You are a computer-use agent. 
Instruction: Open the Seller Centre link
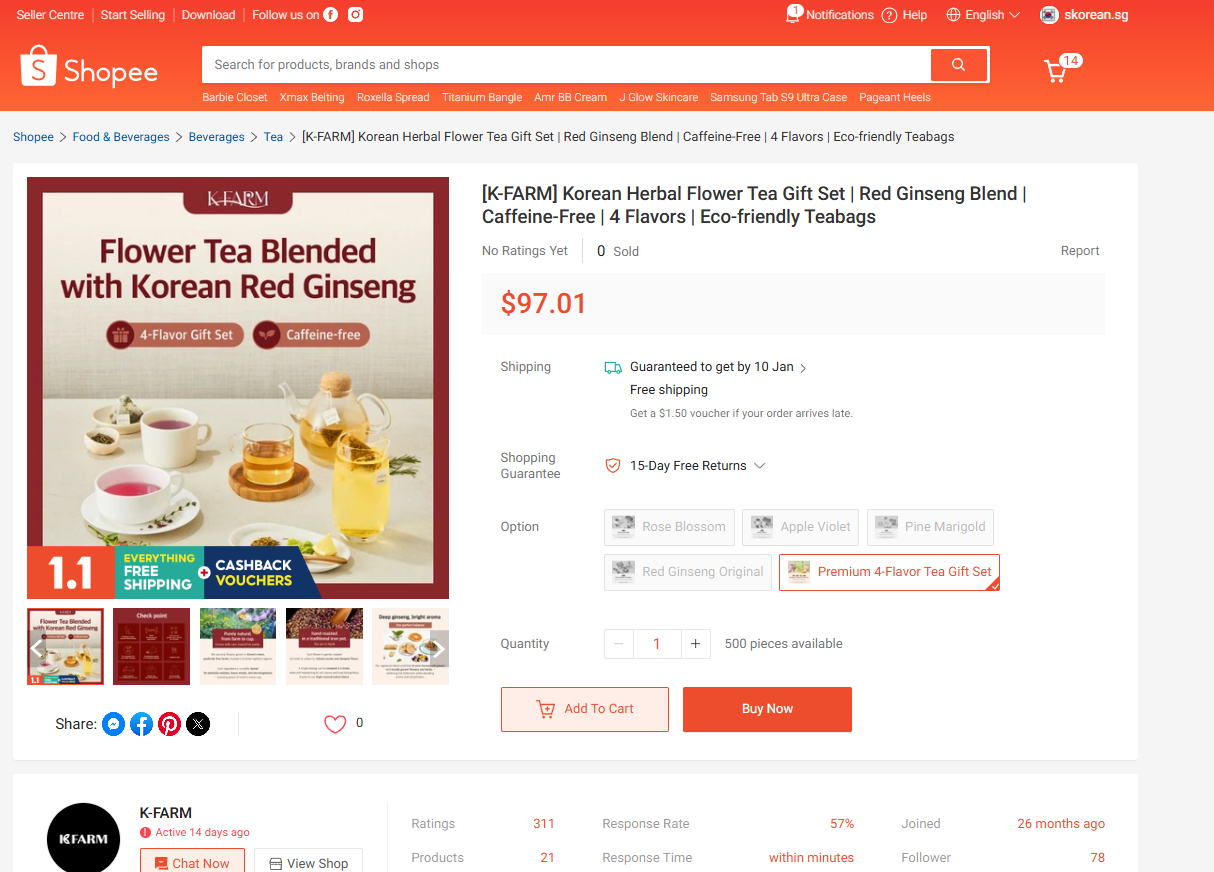coord(50,15)
